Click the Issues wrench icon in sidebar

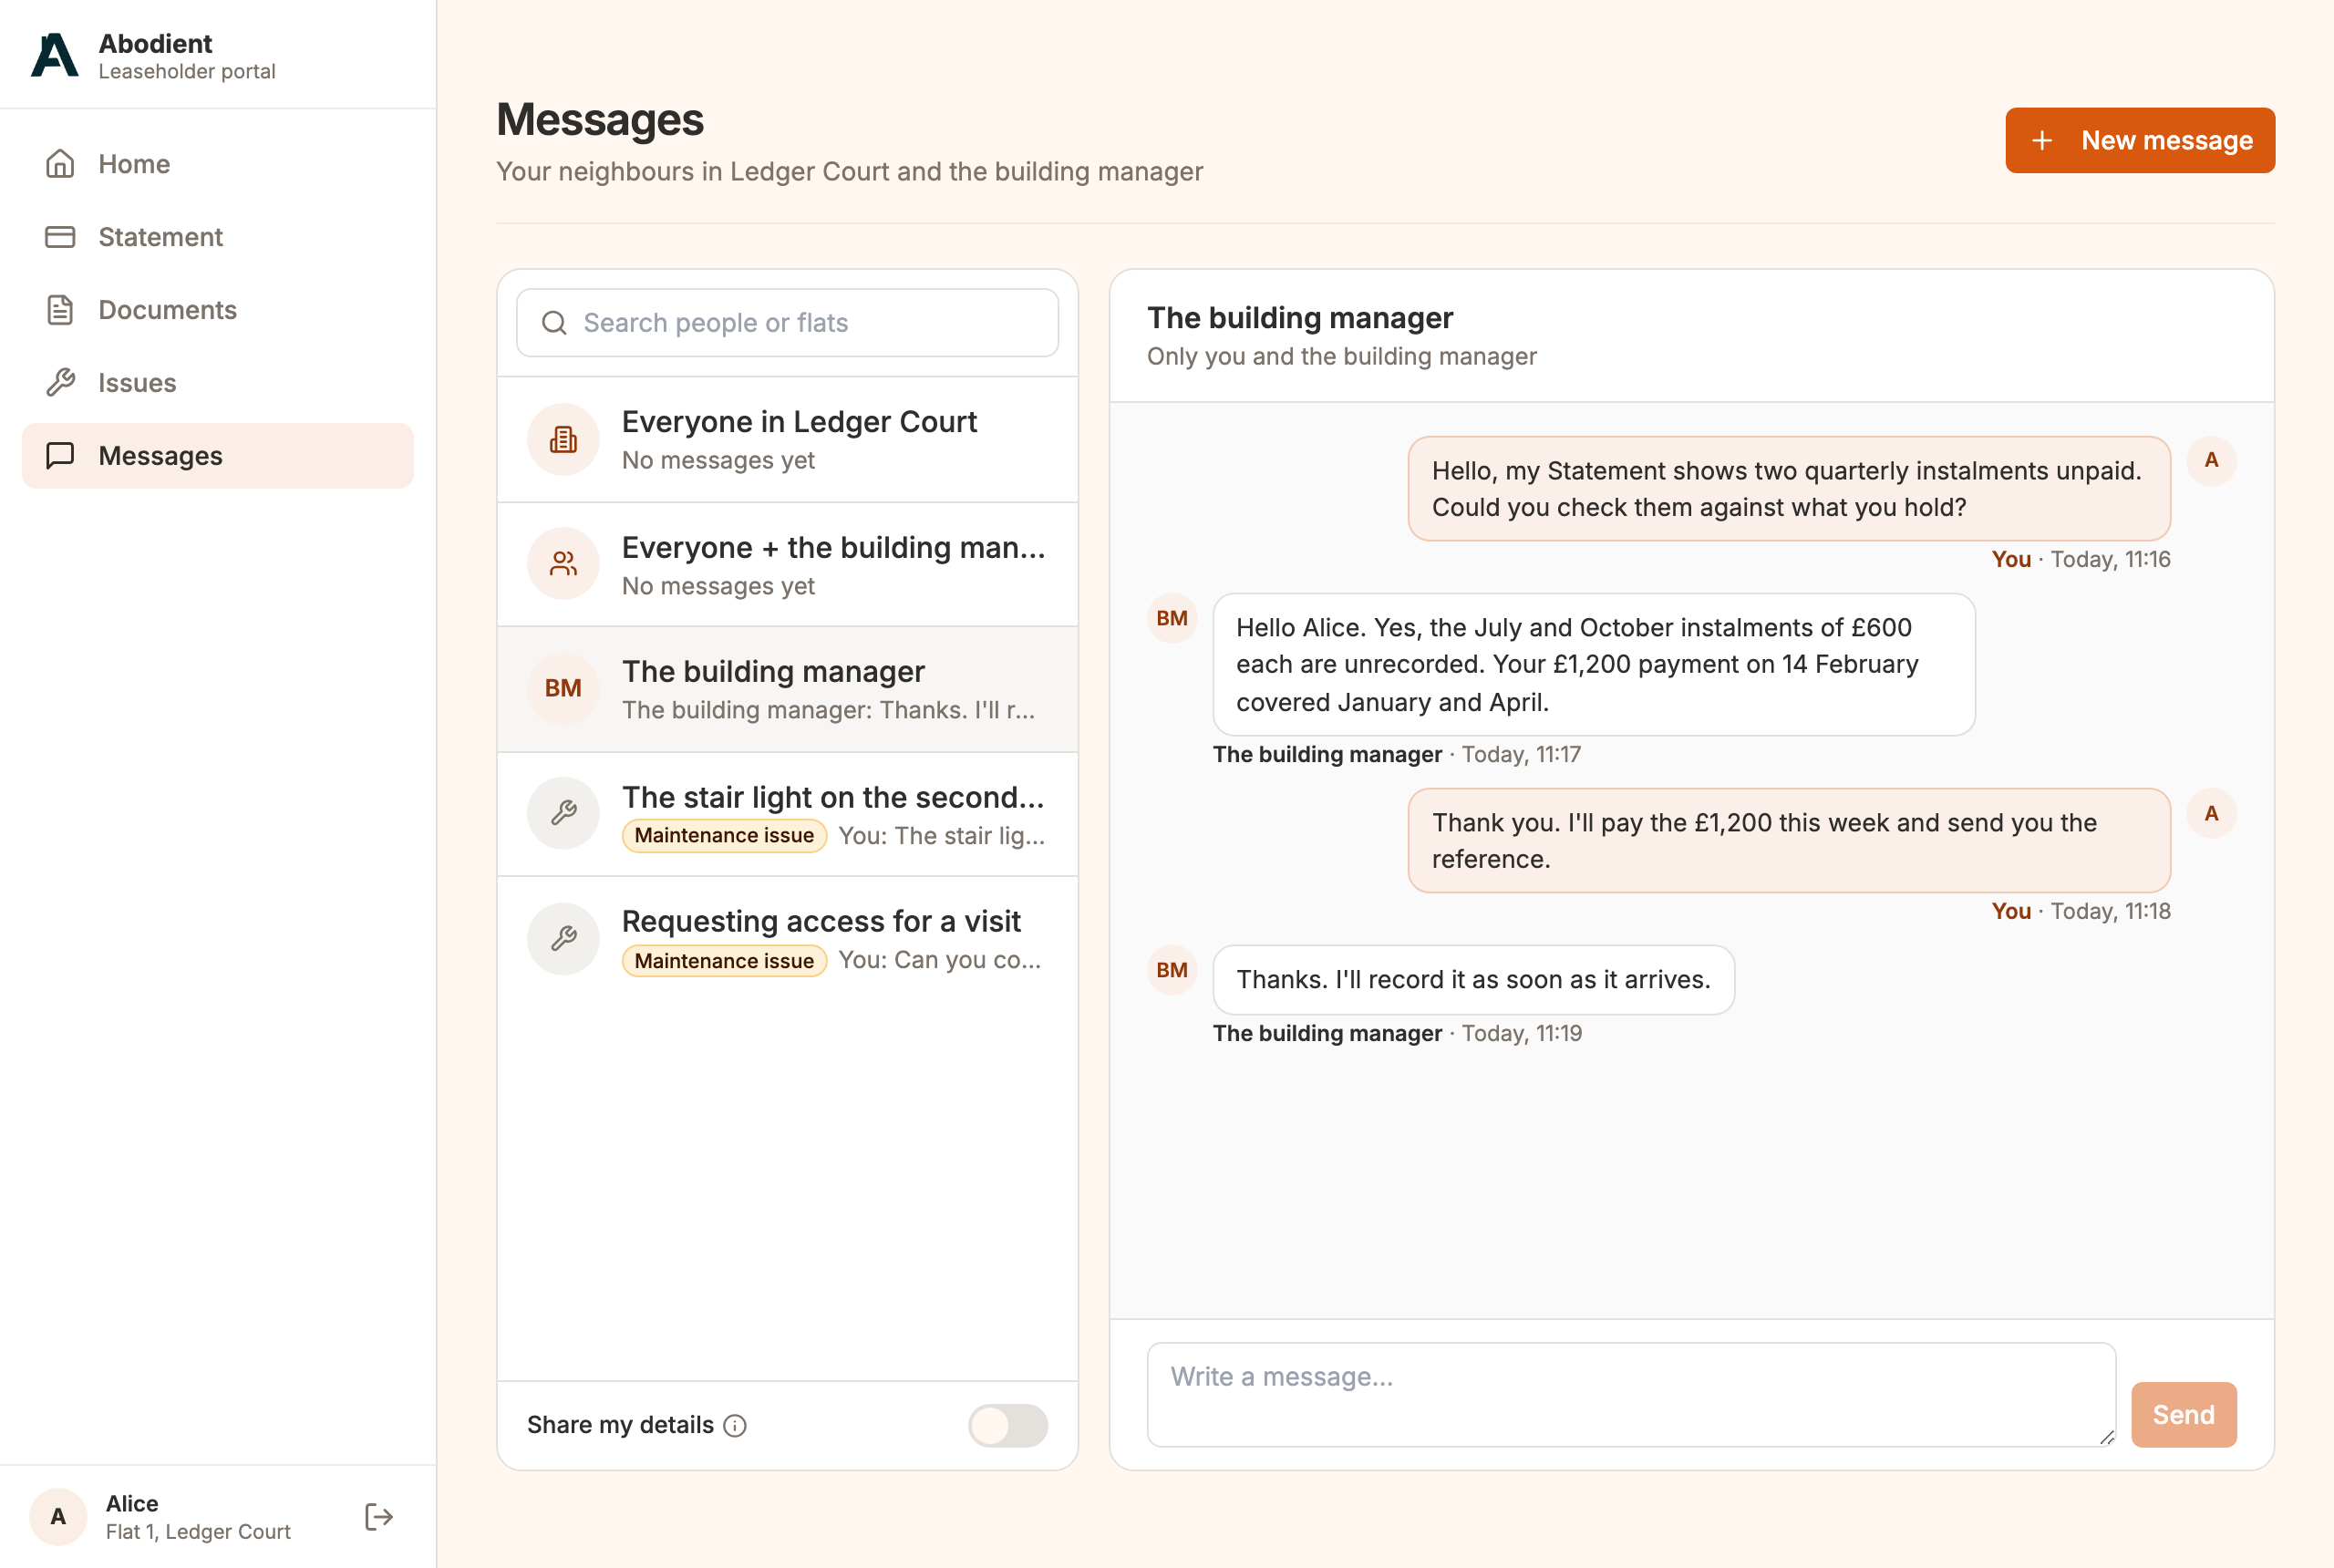60,382
